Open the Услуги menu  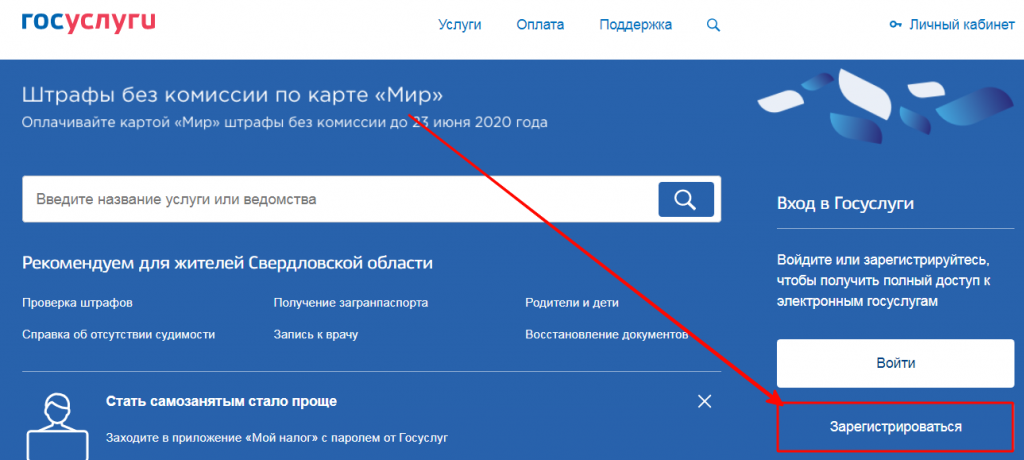pos(460,25)
